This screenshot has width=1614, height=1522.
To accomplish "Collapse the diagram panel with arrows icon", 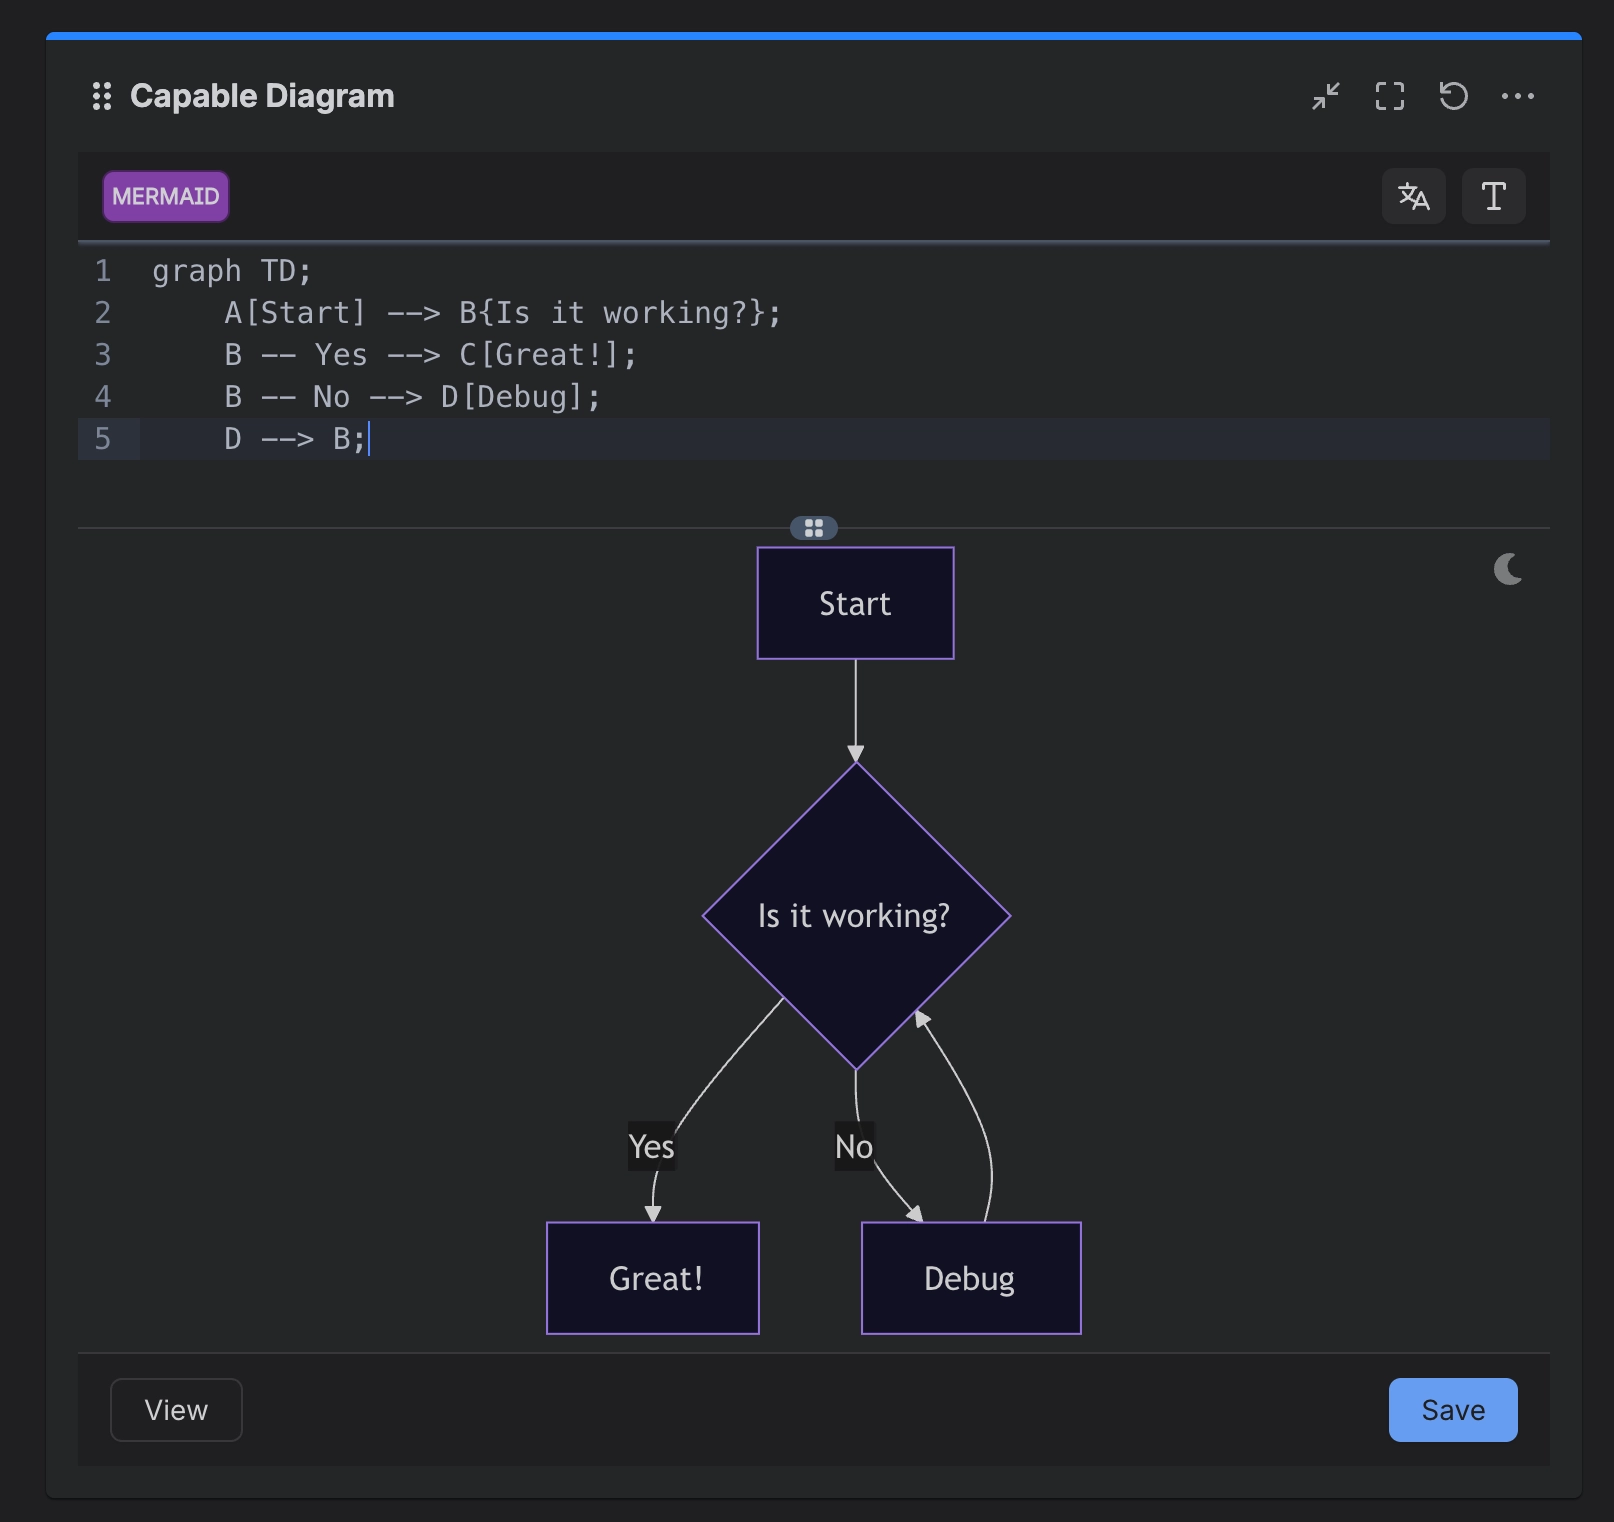I will click(1326, 96).
